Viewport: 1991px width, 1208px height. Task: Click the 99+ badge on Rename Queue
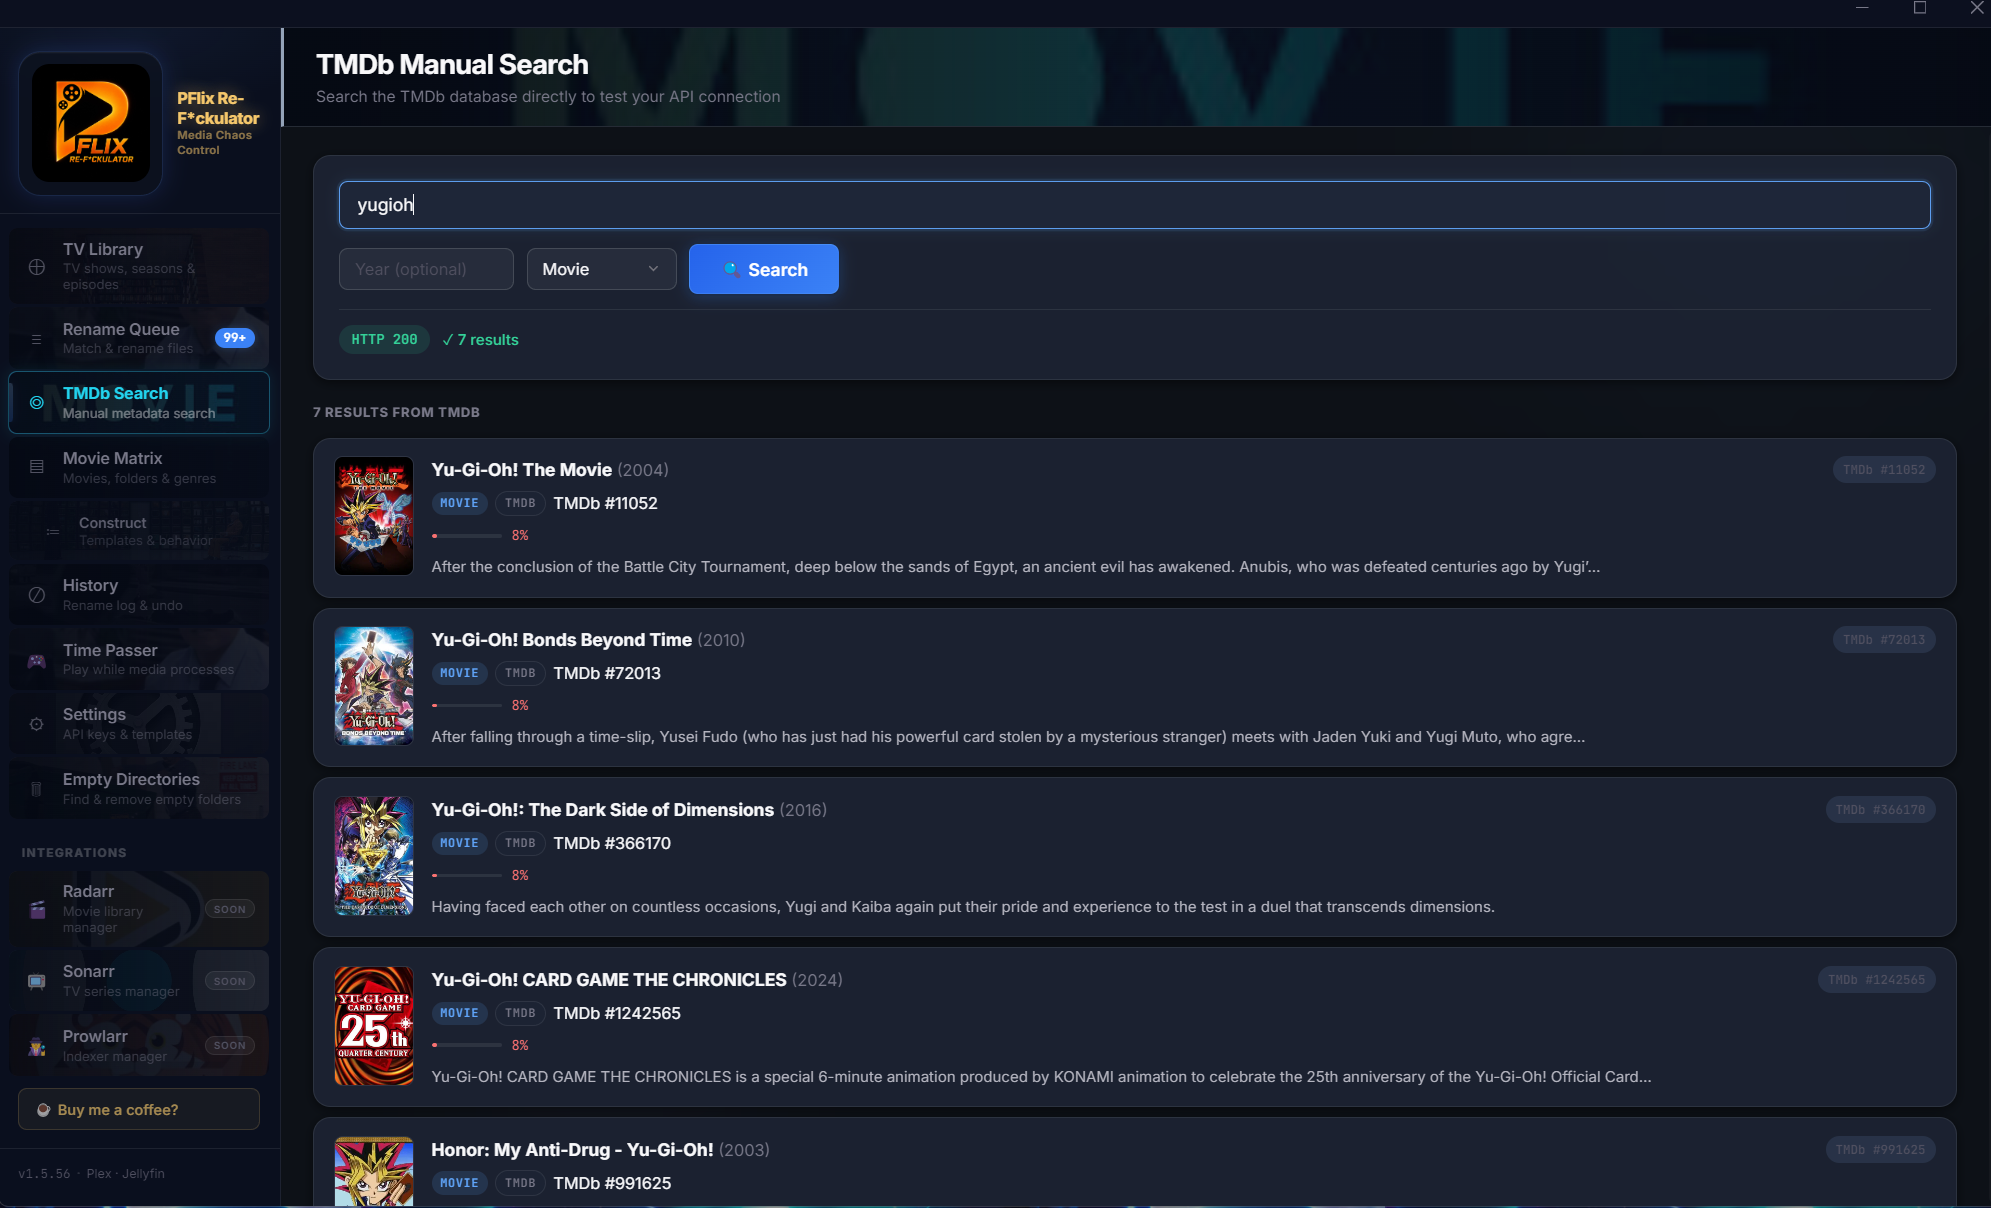(x=235, y=338)
